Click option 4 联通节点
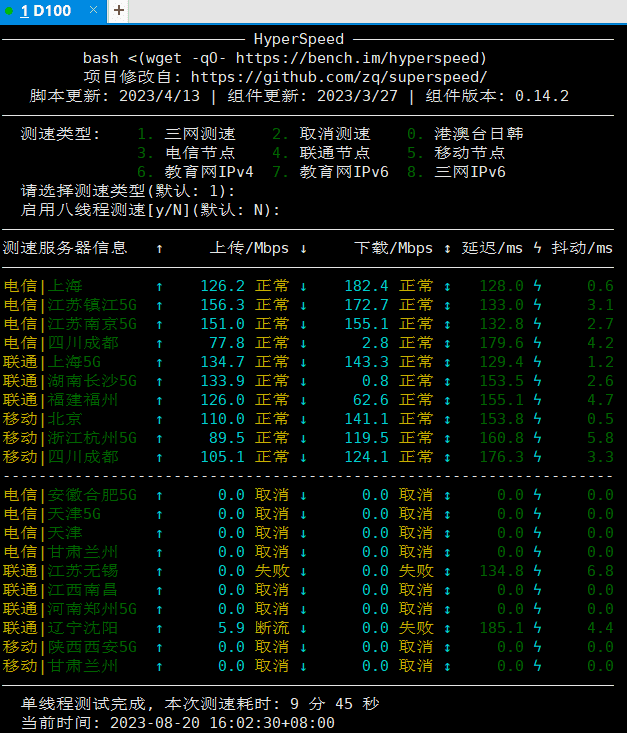This screenshot has width=627, height=733. [321, 153]
